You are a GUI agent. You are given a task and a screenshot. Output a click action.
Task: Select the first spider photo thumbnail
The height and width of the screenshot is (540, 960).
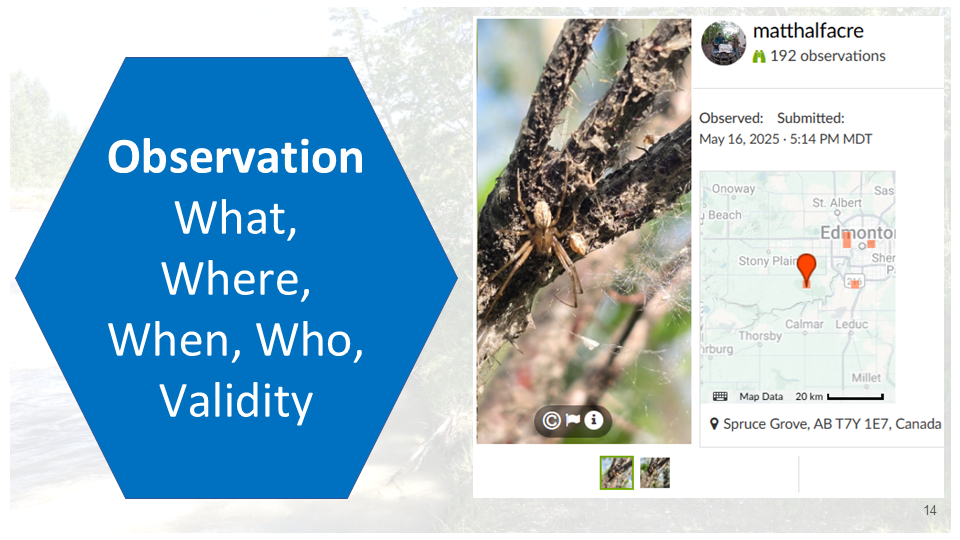[616, 472]
